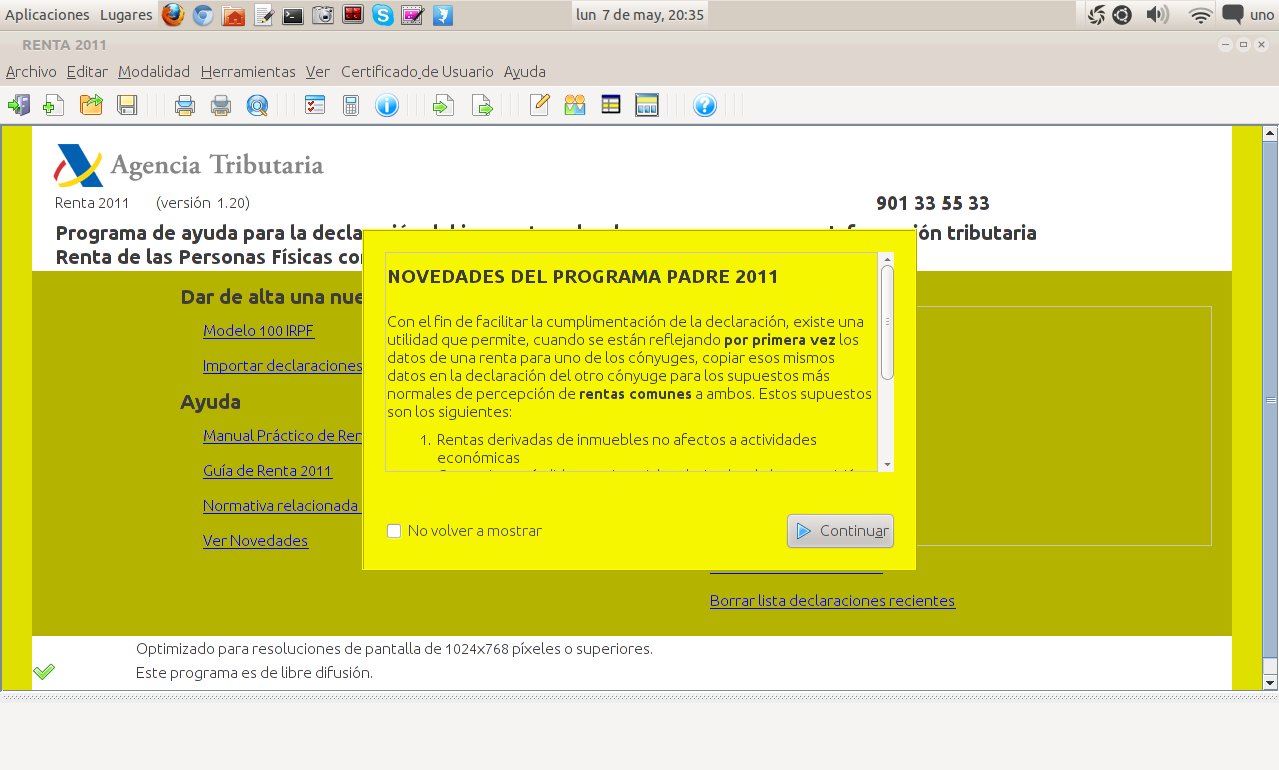Viewport: 1279px width, 770px height.
Task: Open the Ayuda menu
Action: (x=525, y=72)
